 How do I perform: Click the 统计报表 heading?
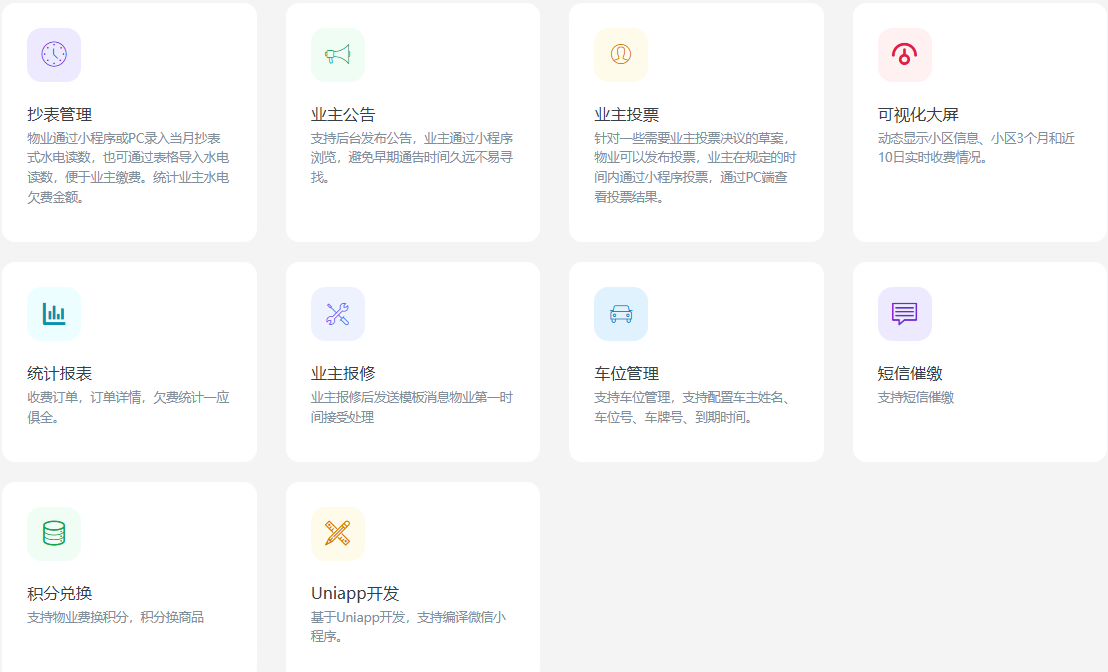60,374
